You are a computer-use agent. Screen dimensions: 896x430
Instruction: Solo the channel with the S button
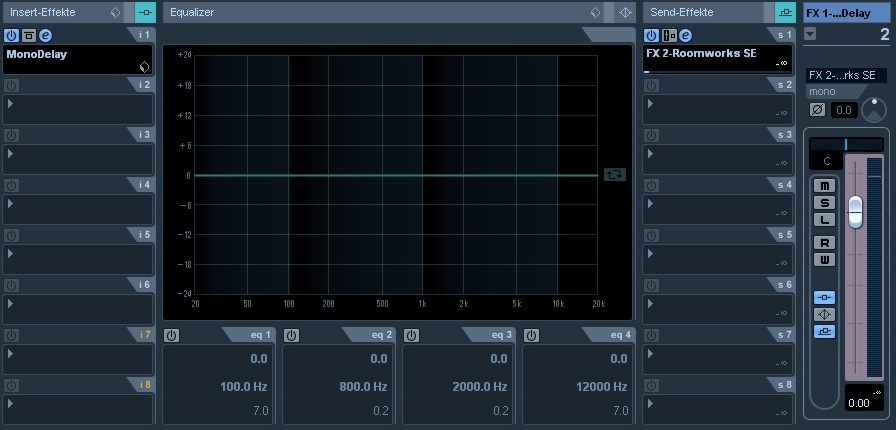(x=825, y=203)
